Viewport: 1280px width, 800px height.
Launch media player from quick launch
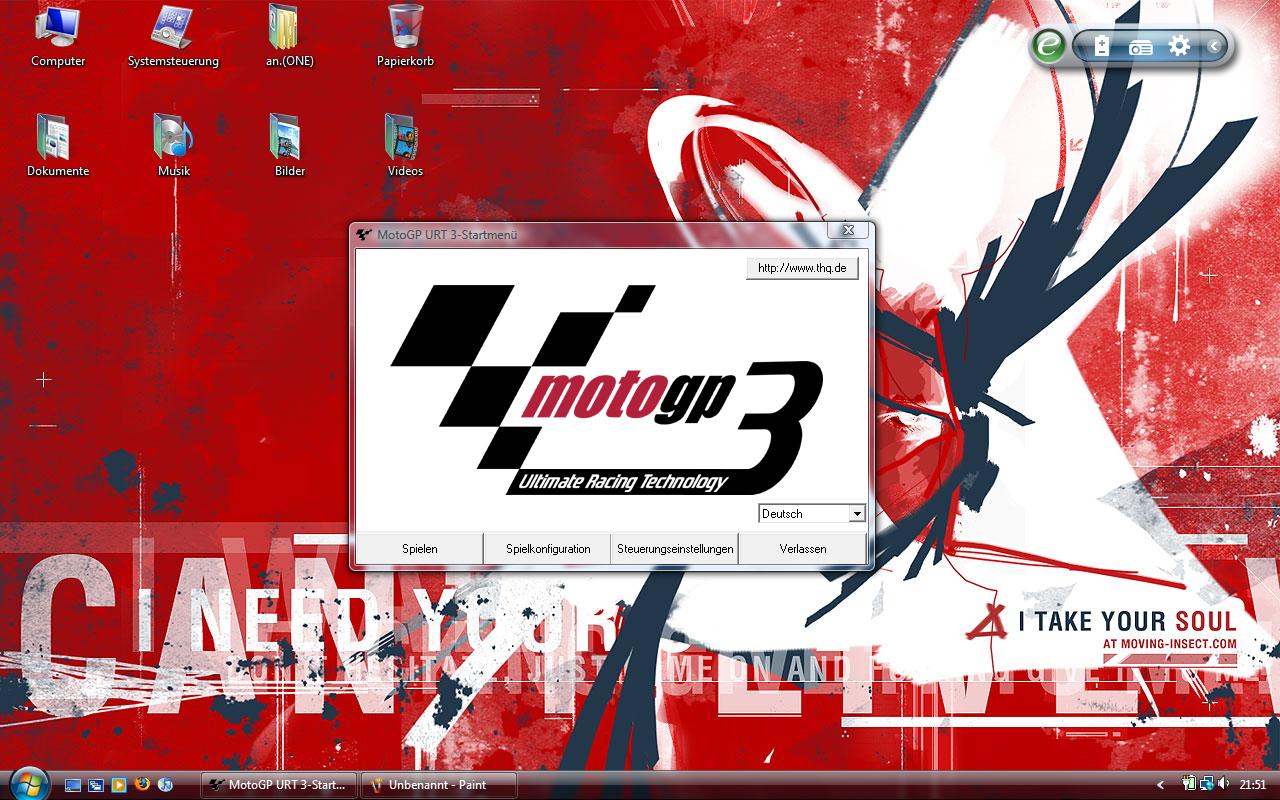click(x=119, y=785)
